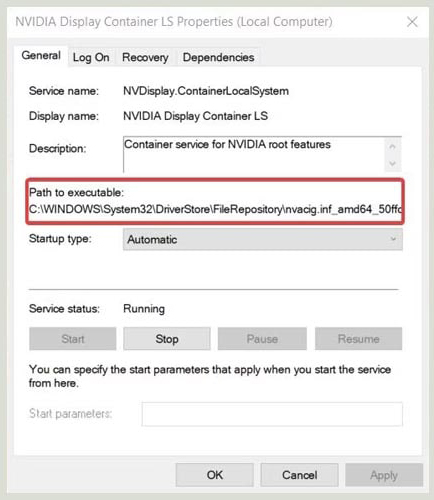The height and width of the screenshot is (500, 434).
Task: Click the Start service button
Action: click(73, 339)
